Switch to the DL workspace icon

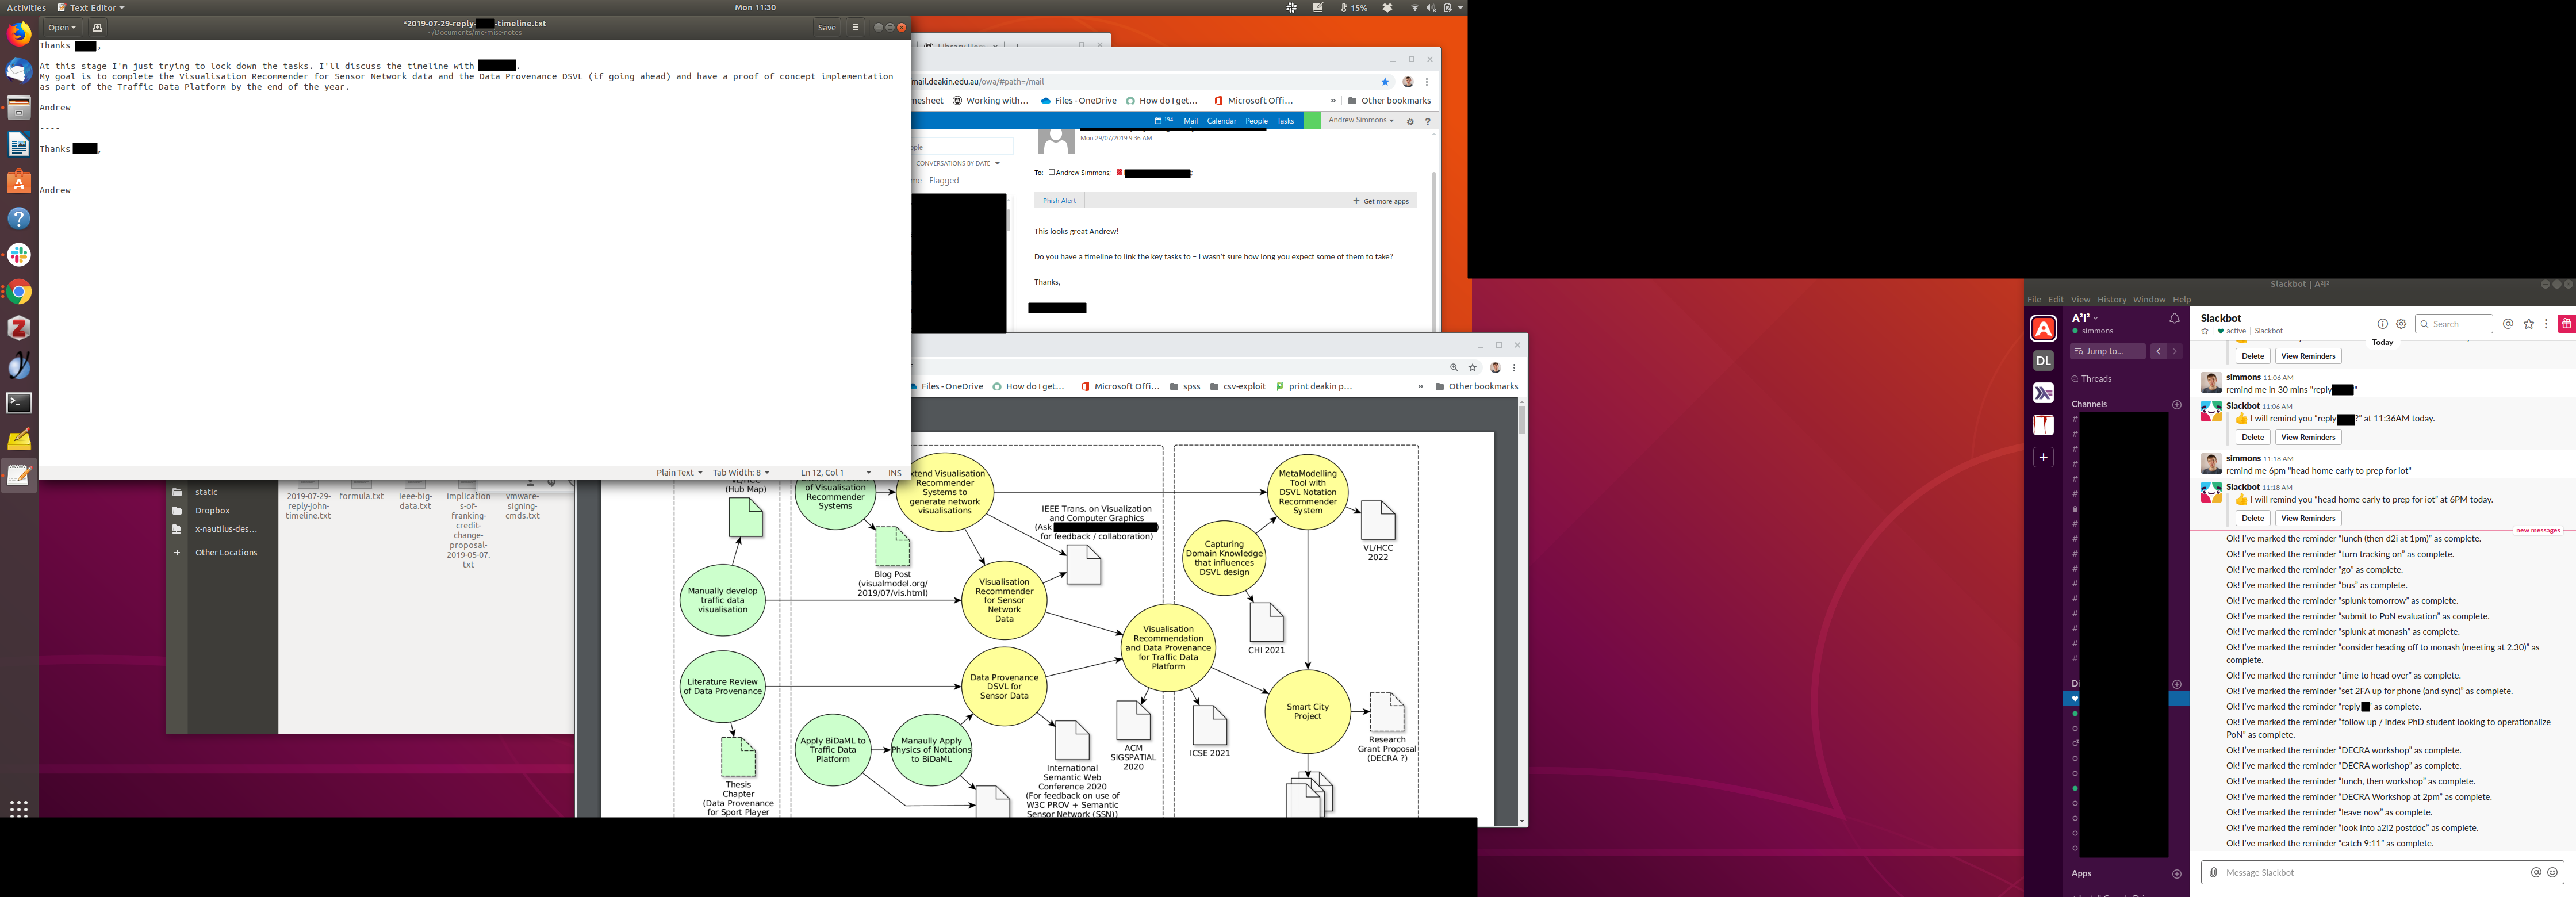coord(2043,361)
